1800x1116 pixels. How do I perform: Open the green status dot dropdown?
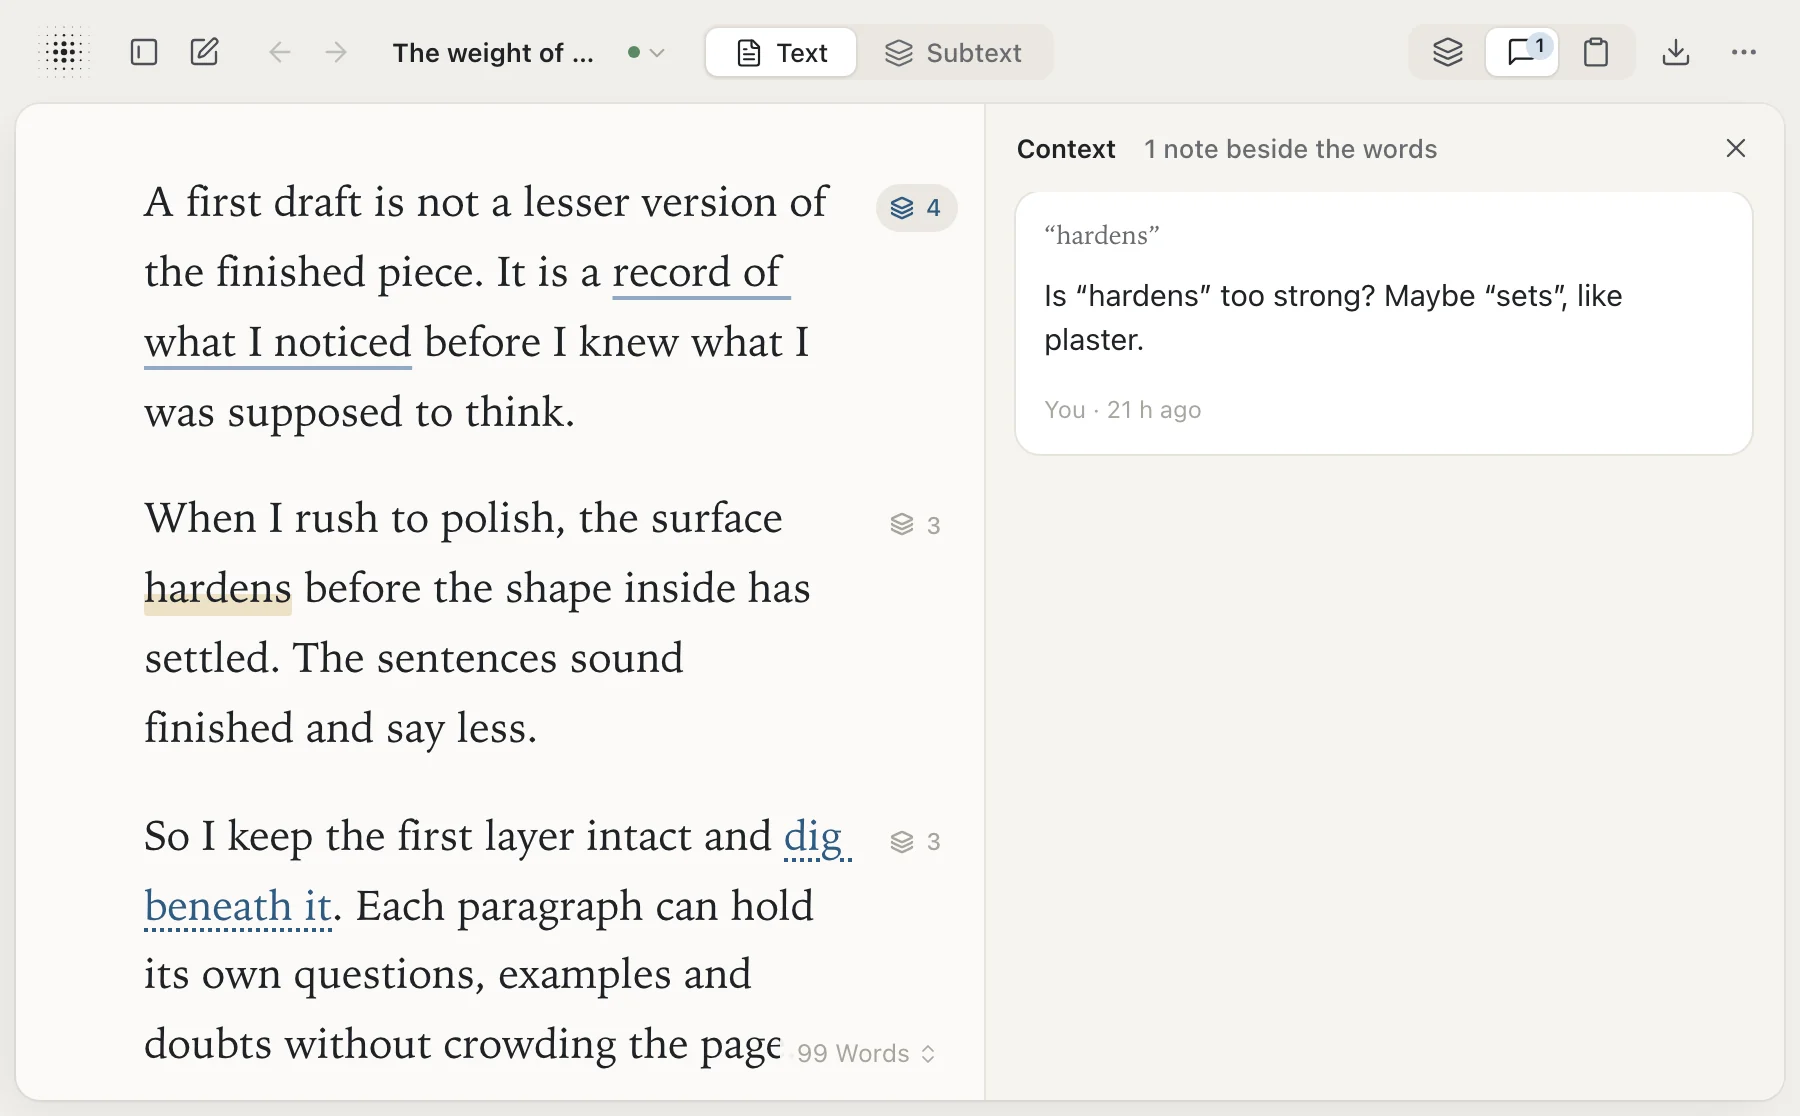(x=646, y=52)
